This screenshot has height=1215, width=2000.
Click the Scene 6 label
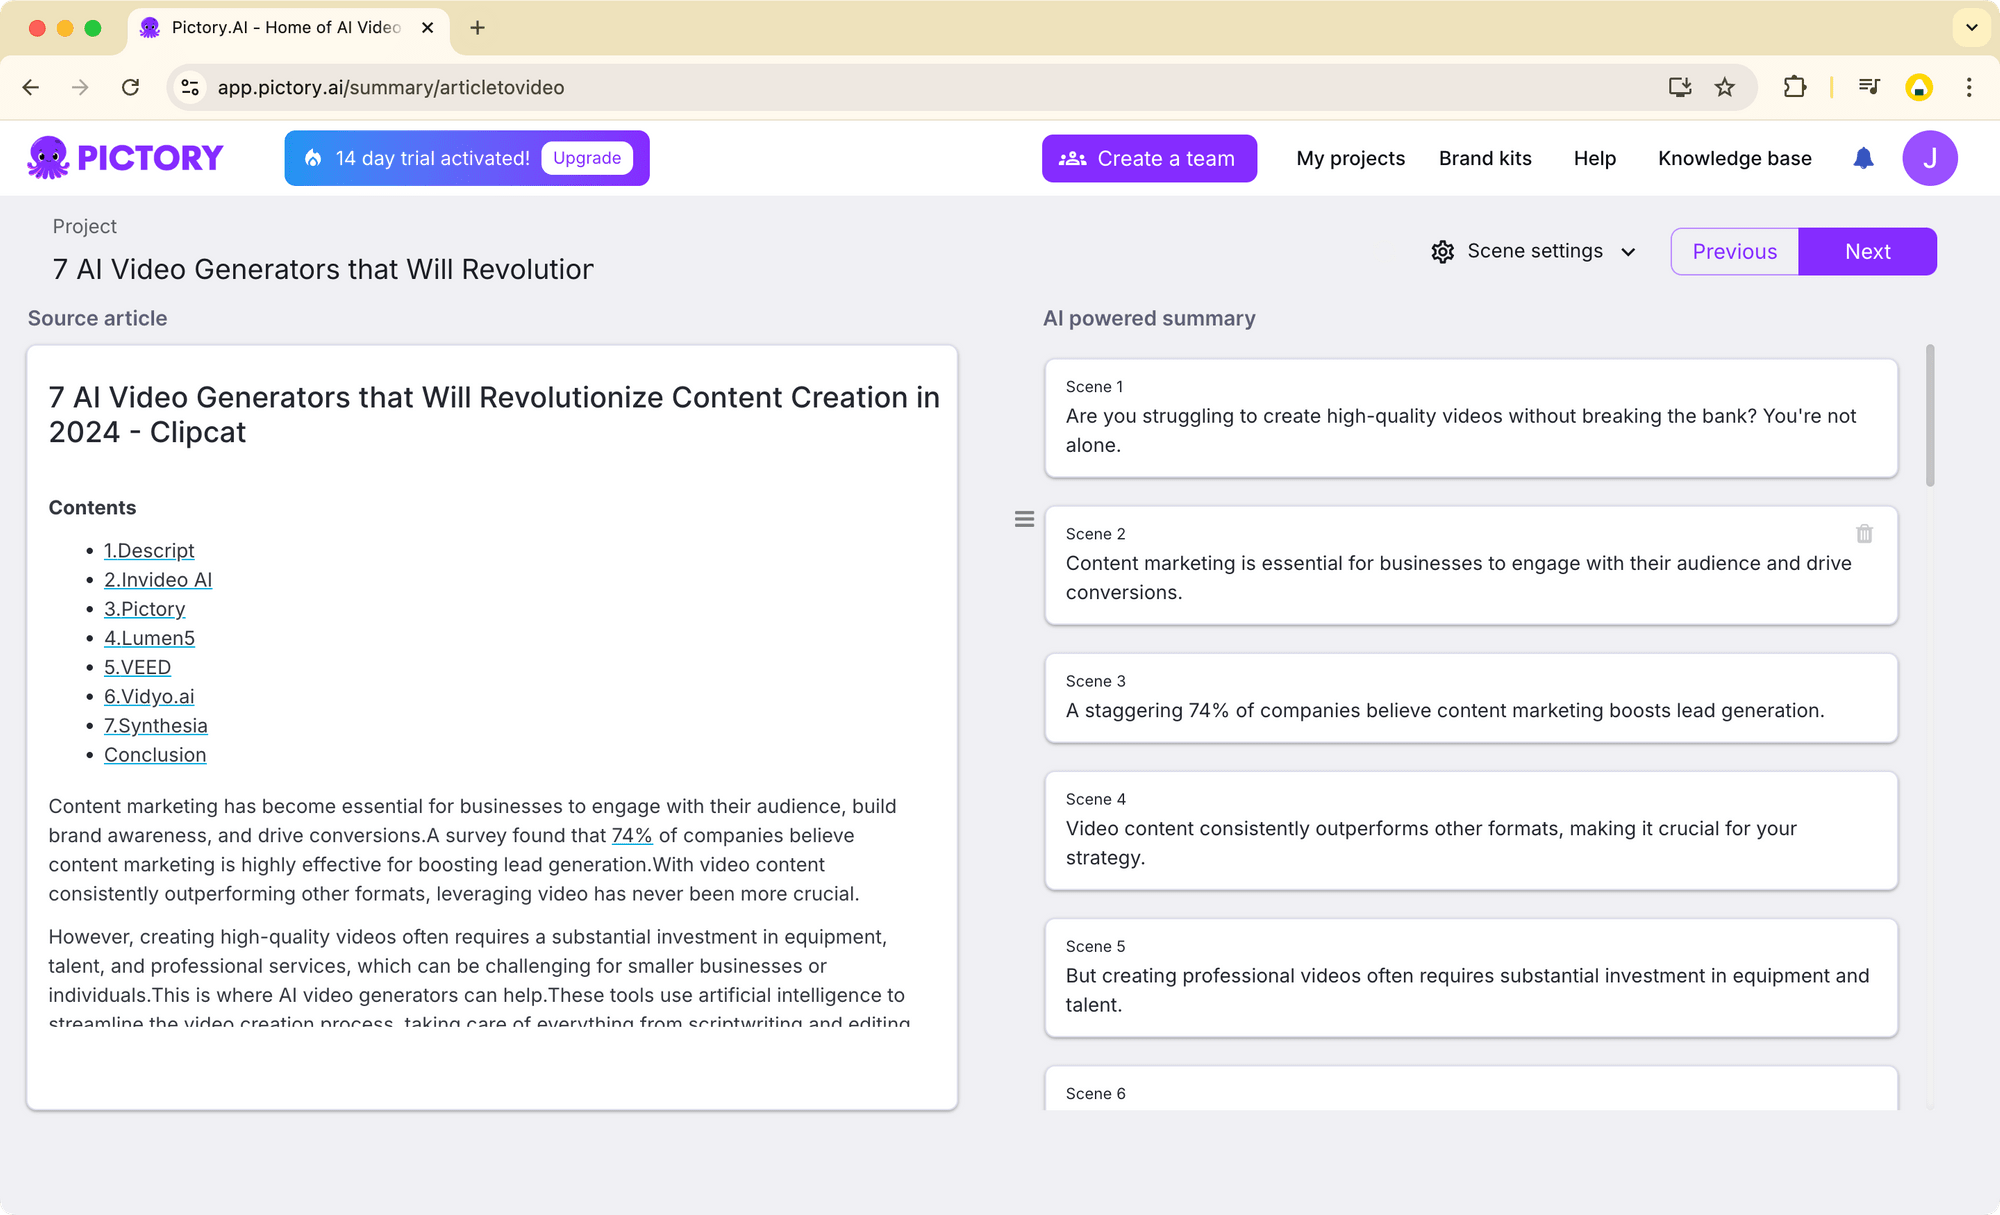click(x=1095, y=1093)
